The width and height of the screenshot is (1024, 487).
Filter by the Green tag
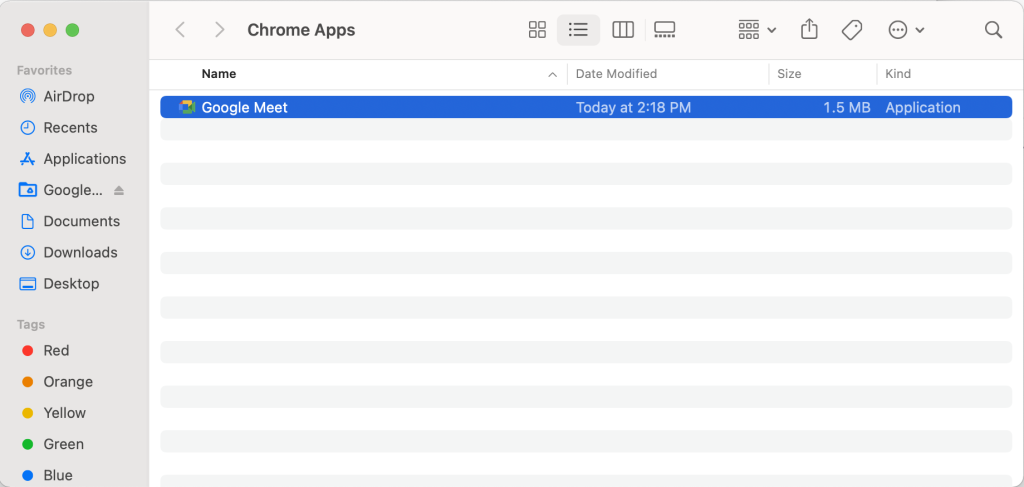pyautogui.click(x=63, y=445)
